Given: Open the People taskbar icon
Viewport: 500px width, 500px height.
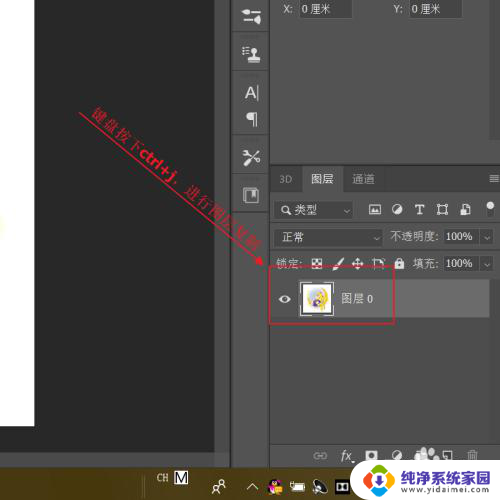Looking at the screenshot, I should click(x=219, y=487).
